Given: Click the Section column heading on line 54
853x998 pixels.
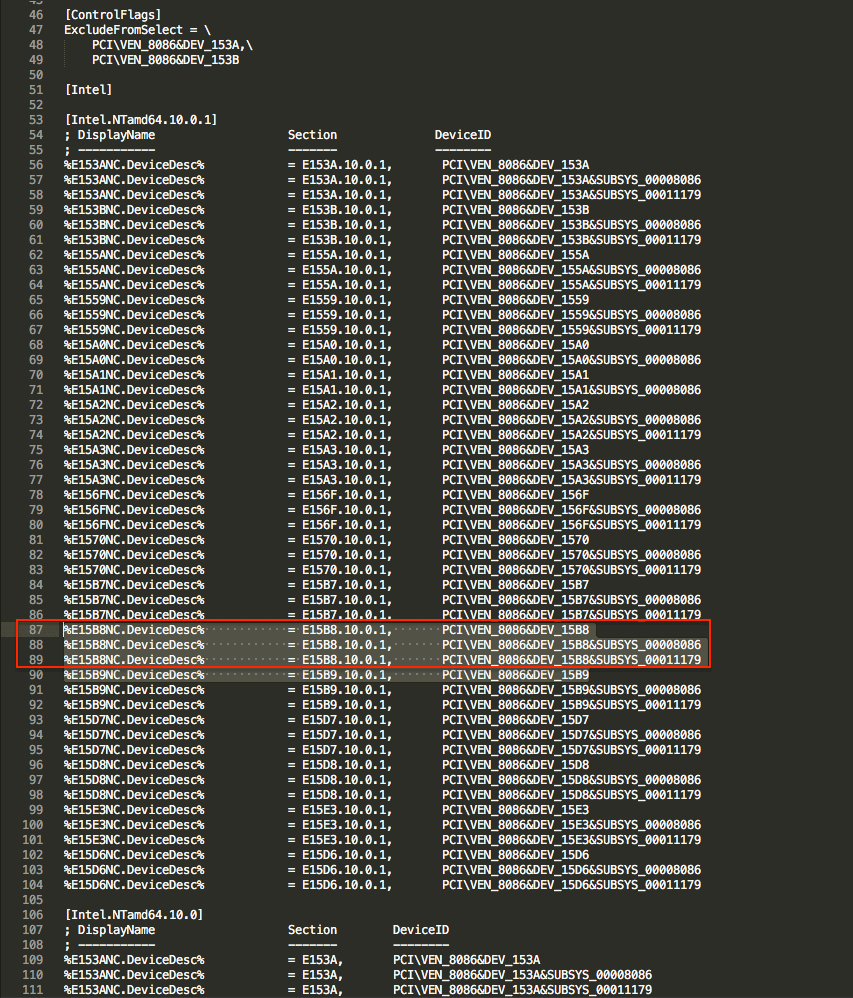Looking at the screenshot, I should (x=312, y=135).
